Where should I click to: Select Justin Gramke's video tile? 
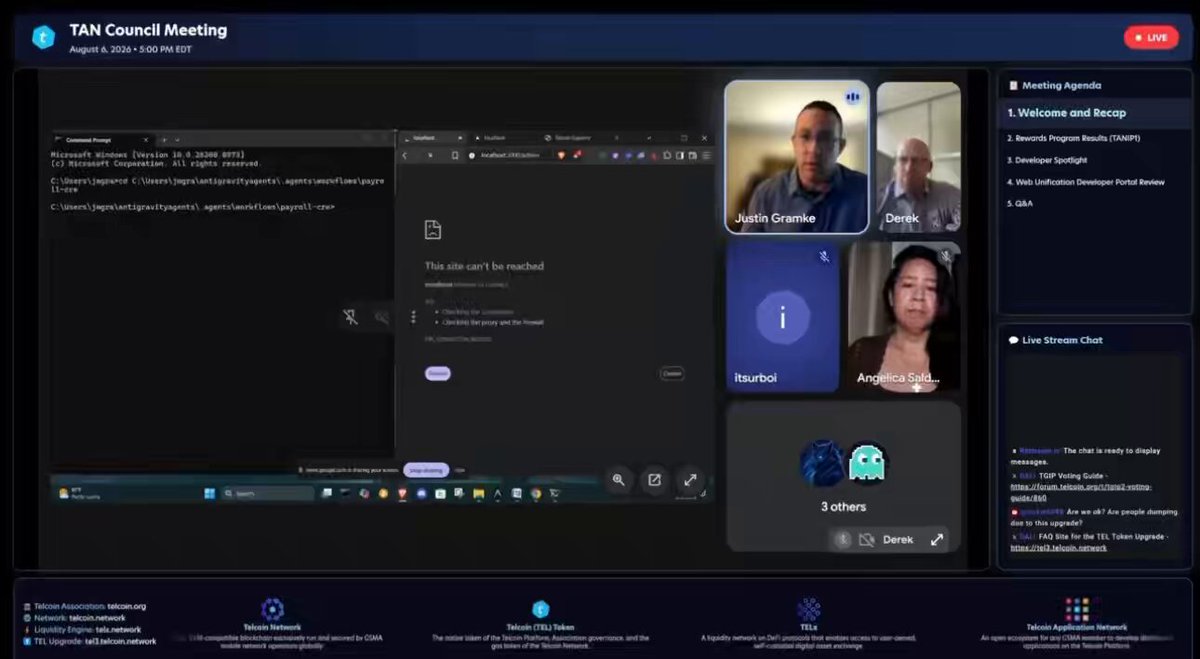click(x=797, y=156)
